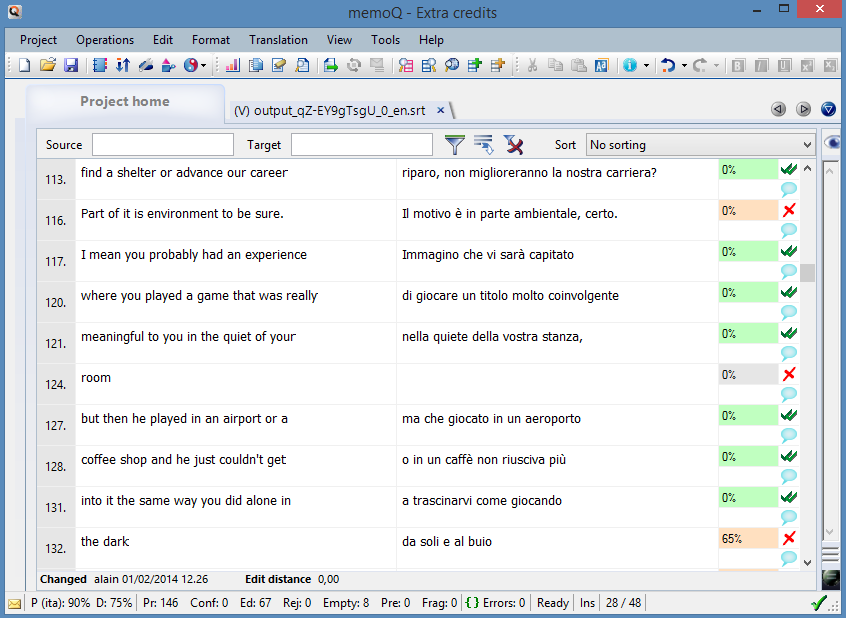Toggle confirmed checkmark on row 127
Viewport: 846px width, 618px height.
(x=789, y=416)
